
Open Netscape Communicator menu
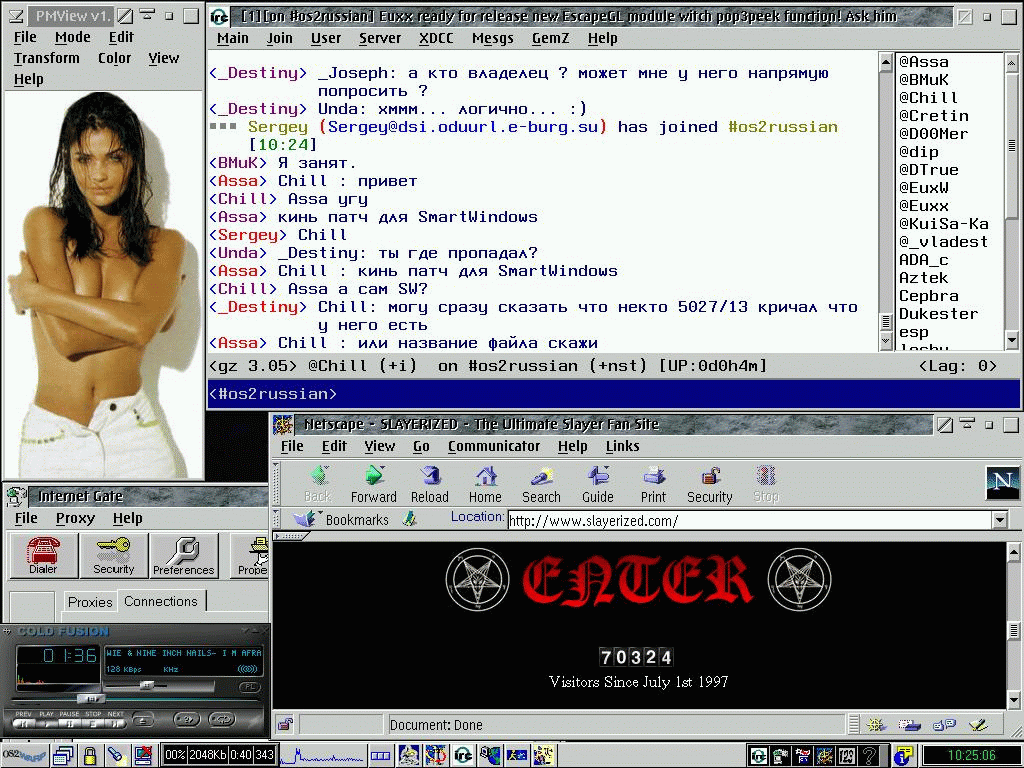[494, 446]
